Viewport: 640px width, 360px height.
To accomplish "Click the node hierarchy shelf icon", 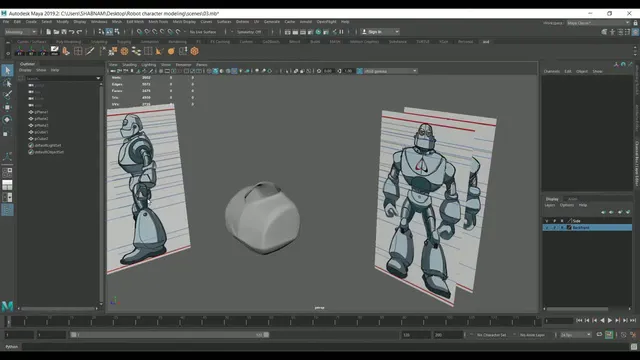I will click(x=136, y=51).
